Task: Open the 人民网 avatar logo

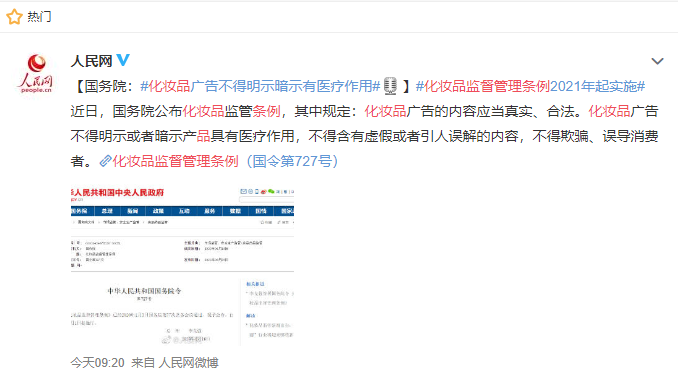Action: pyautogui.click(x=36, y=73)
